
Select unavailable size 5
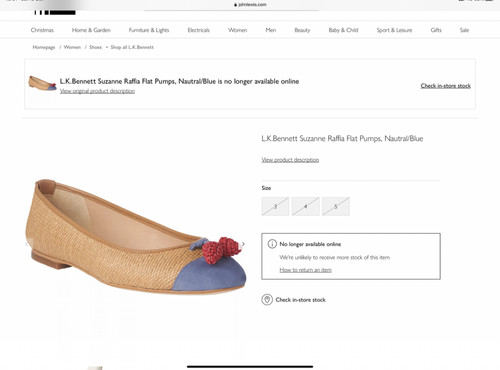point(336,206)
